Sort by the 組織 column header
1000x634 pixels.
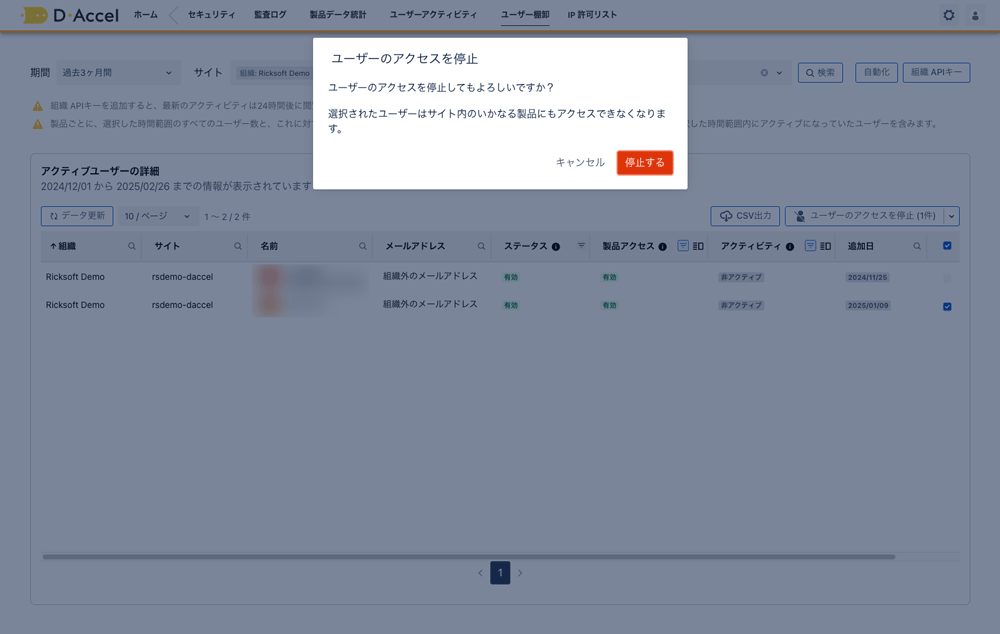coord(63,246)
